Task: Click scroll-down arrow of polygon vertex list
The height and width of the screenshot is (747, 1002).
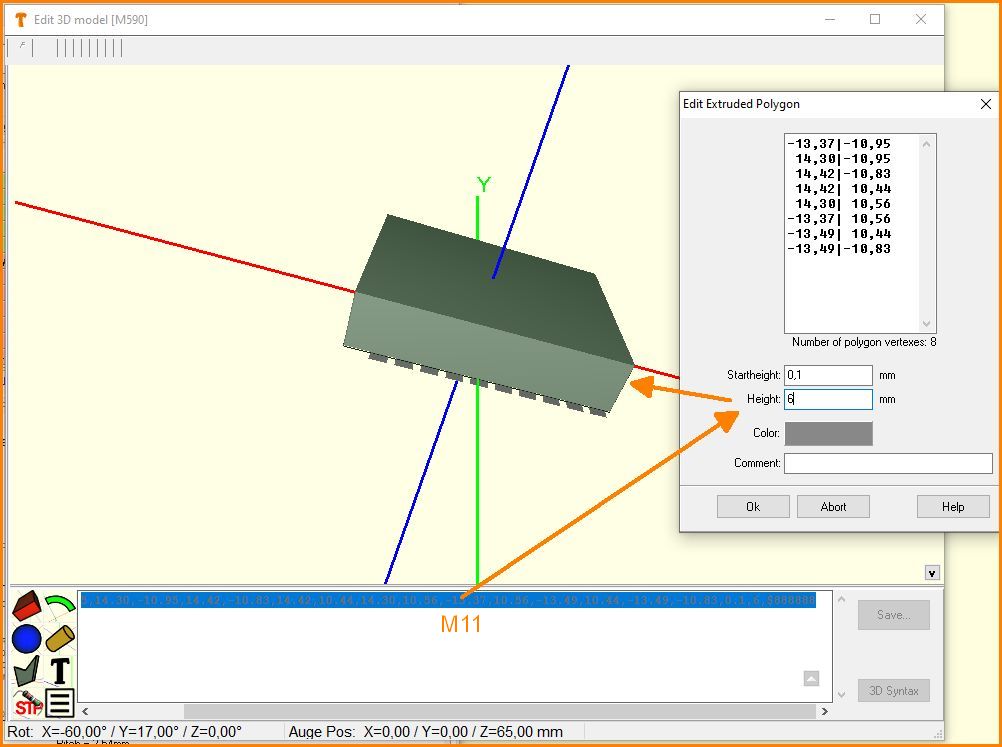Action: click(x=926, y=324)
